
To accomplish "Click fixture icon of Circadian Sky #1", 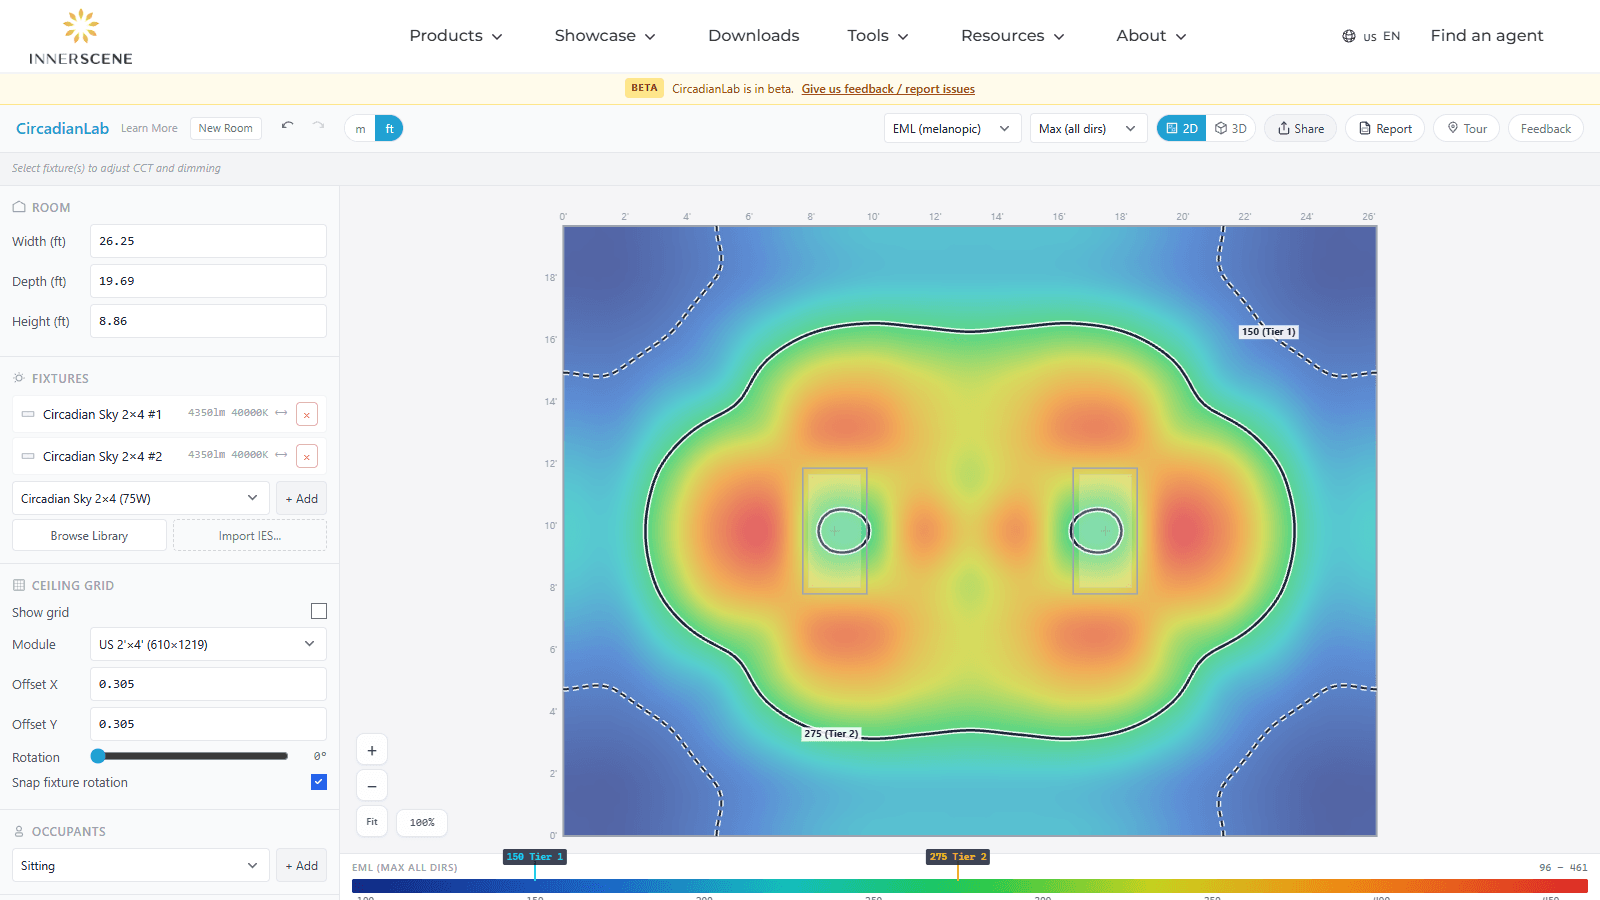I will (28, 414).
